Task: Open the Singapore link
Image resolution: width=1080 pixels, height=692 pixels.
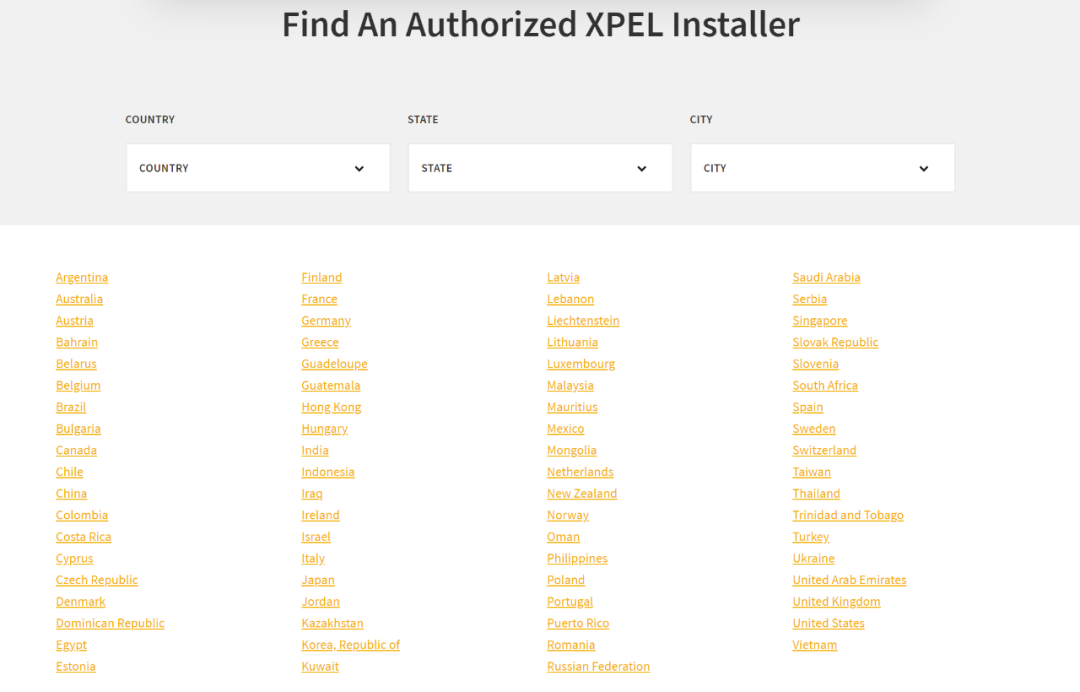Action: 820,321
